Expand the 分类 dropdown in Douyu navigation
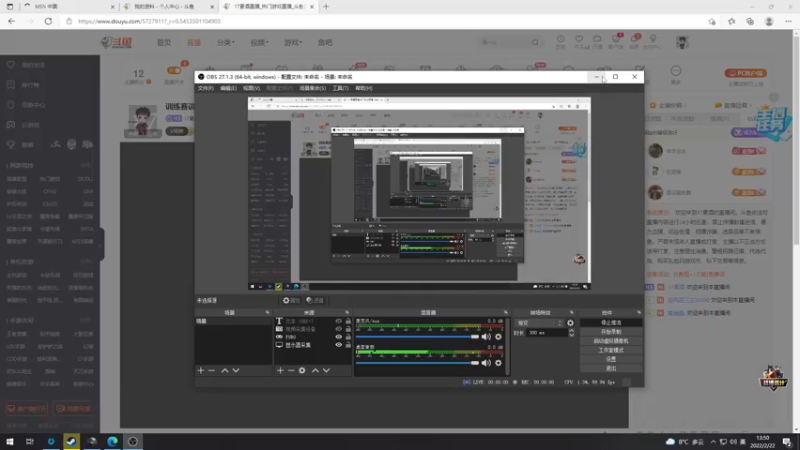 click(226, 43)
